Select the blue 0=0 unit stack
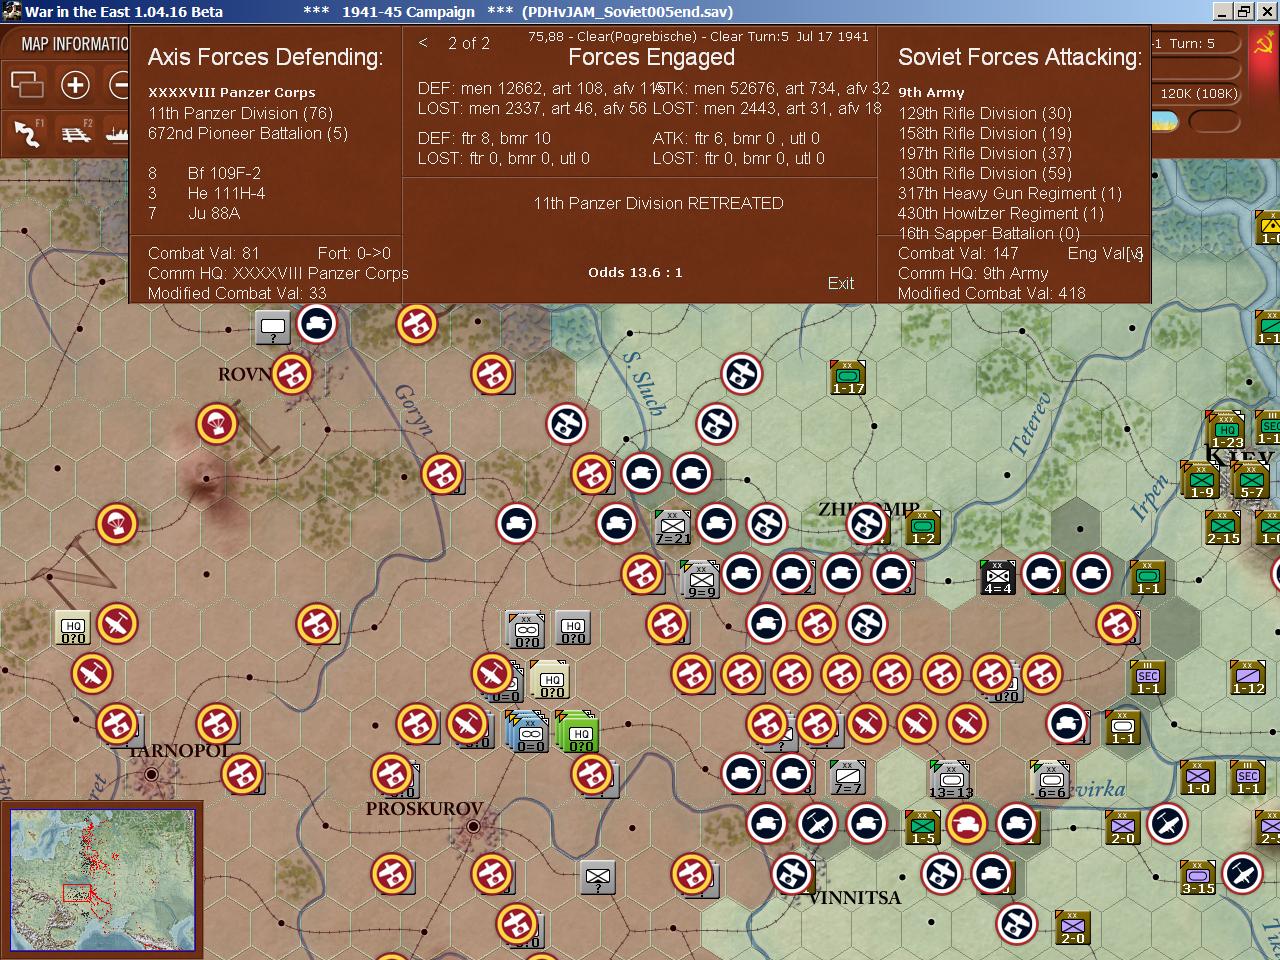The width and height of the screenshot is (1280, 960). coord(529,732)
